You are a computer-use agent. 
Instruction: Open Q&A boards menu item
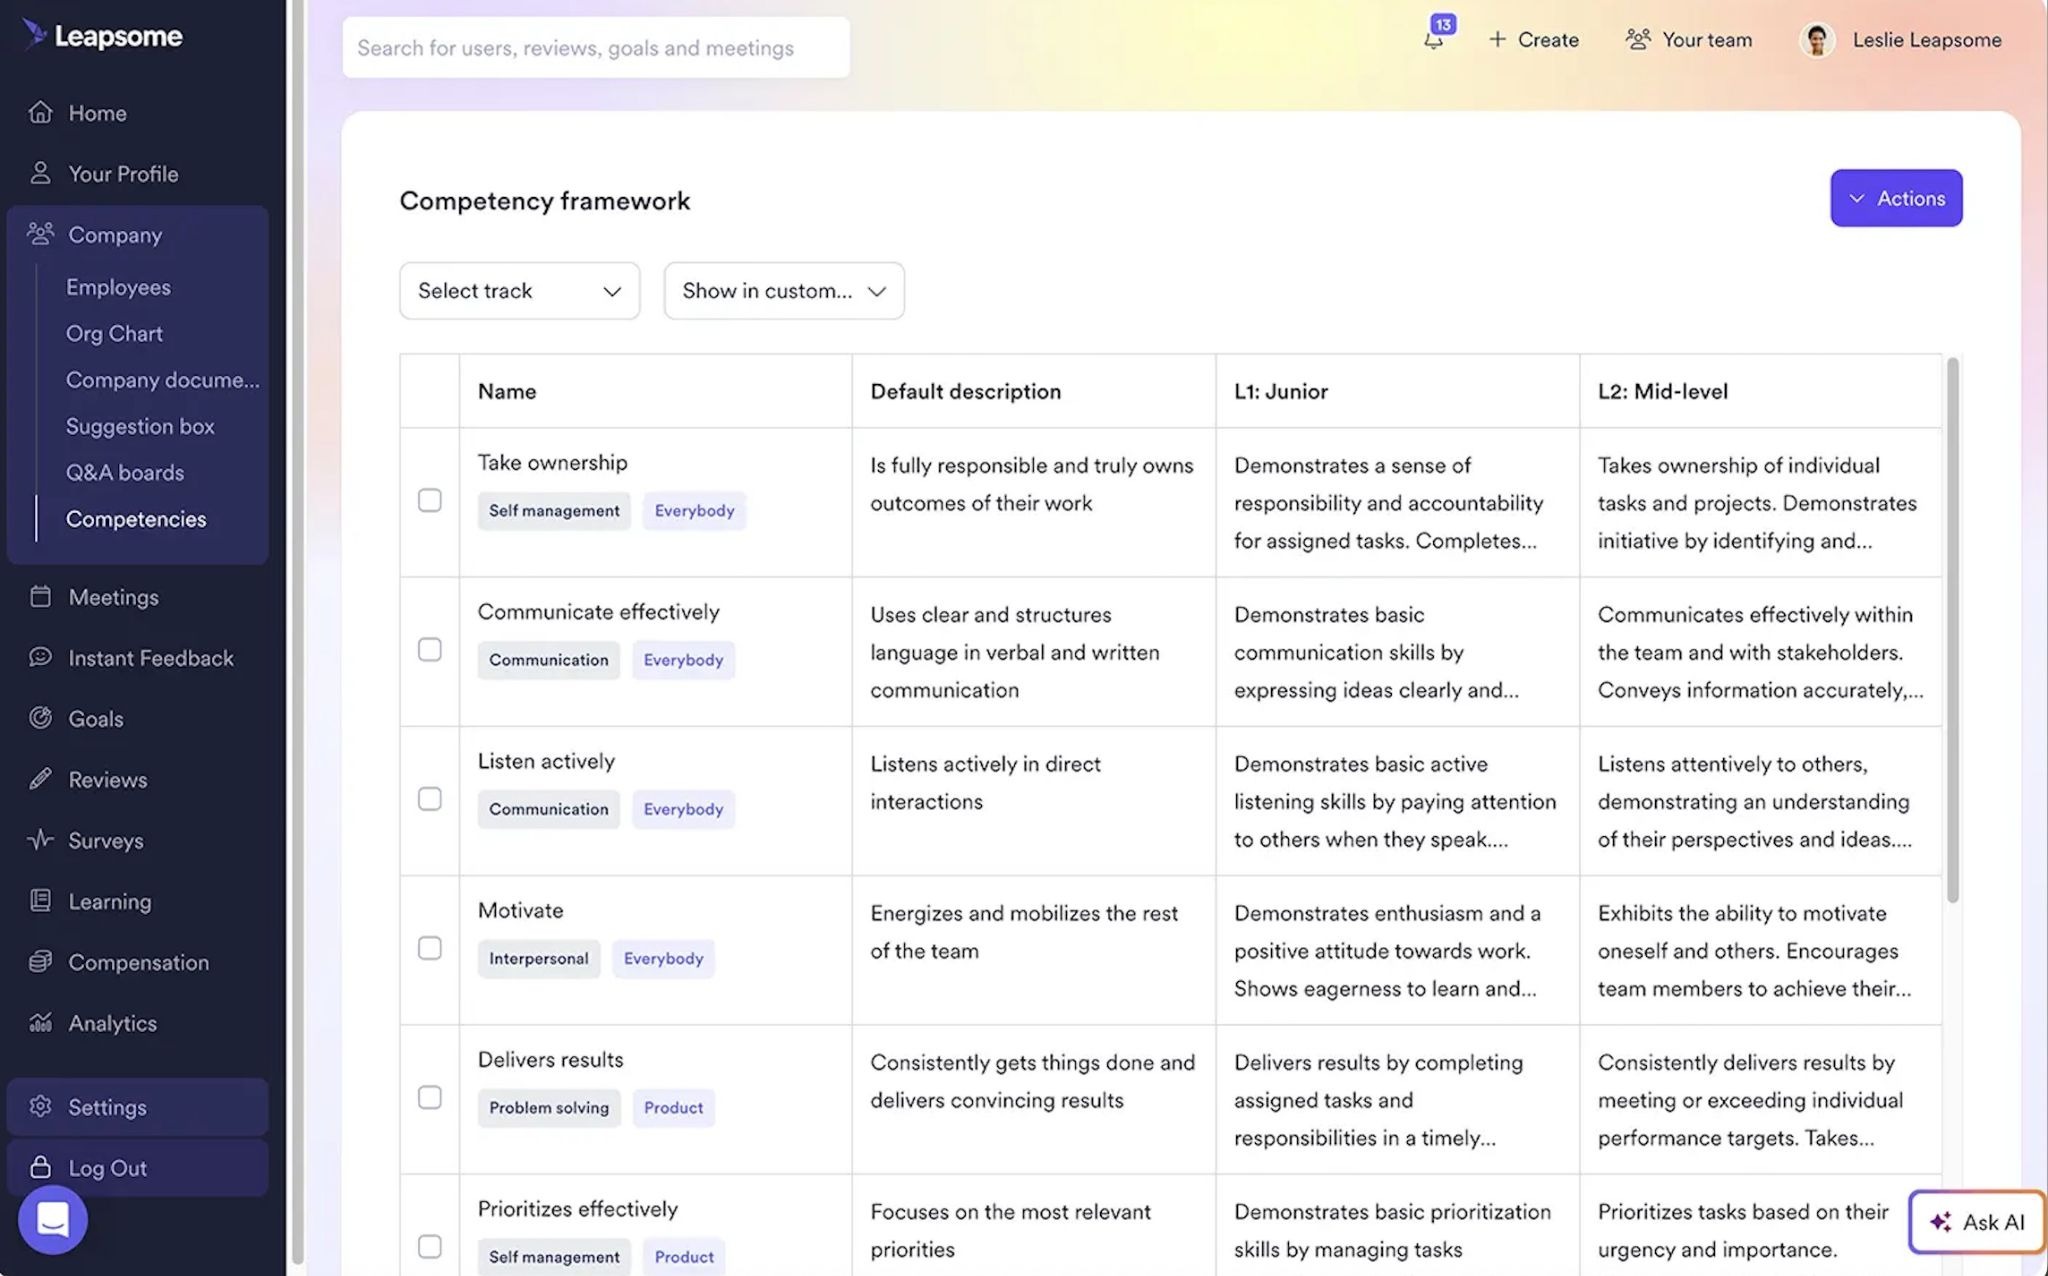125,472
